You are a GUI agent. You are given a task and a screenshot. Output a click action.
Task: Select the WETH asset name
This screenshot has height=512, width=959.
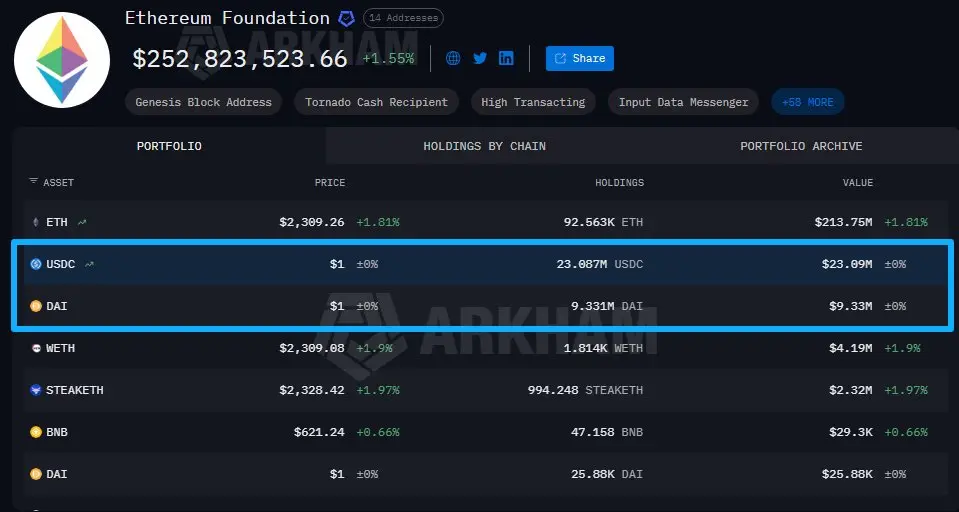point(61,348)
